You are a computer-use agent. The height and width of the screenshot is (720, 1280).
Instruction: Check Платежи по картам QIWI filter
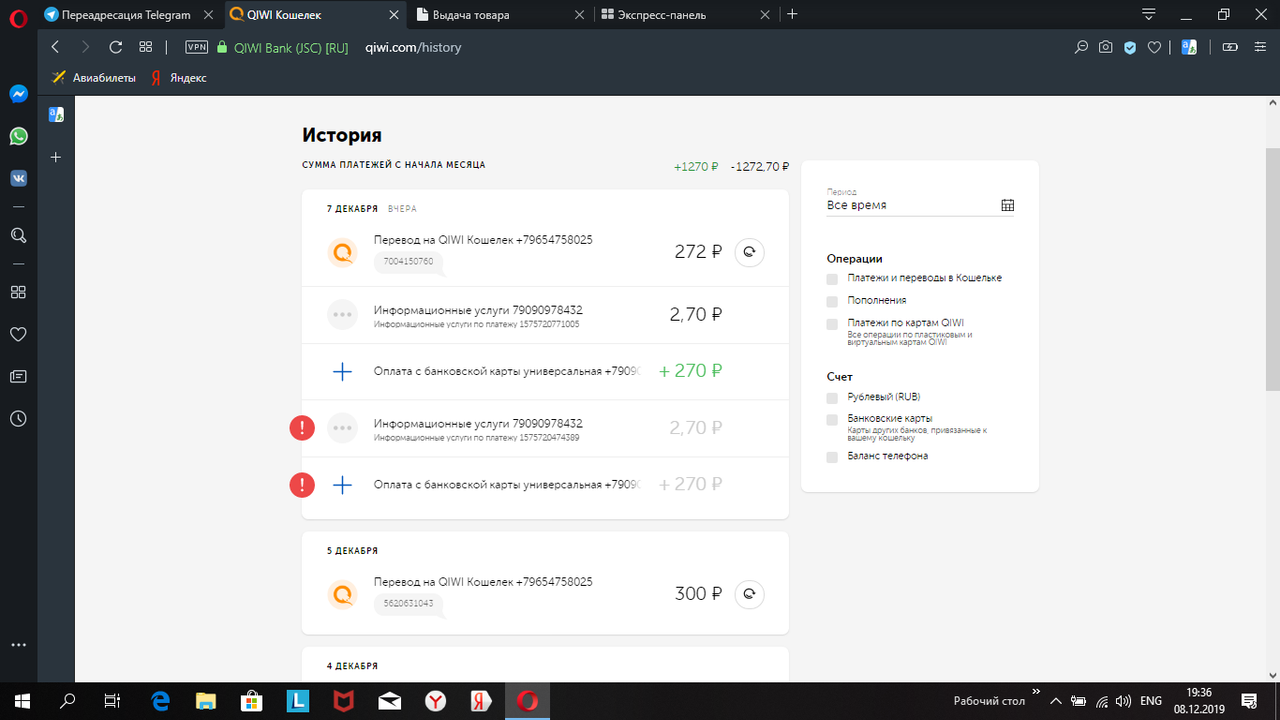pos(832,324)
